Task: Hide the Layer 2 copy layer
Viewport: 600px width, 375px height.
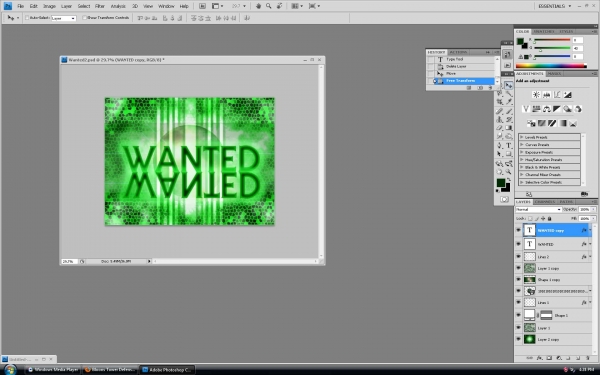Action: point(518,339)
